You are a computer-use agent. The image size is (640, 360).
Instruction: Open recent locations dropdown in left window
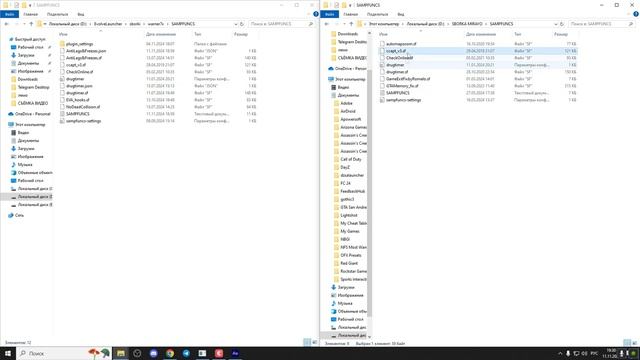(24, 24)
